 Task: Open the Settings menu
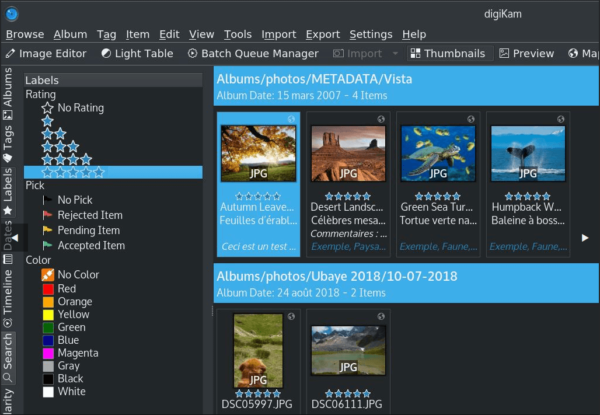click(371, 34)
